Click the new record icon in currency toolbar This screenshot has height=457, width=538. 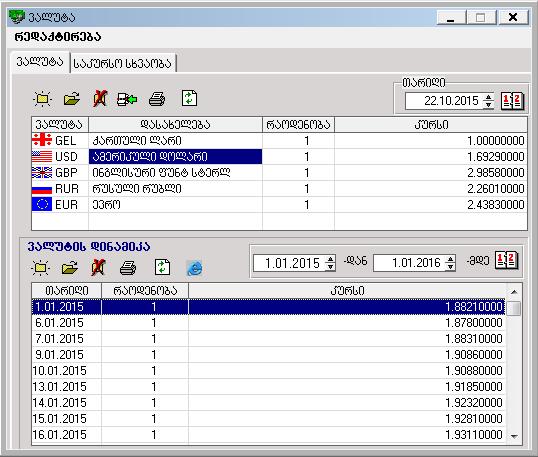tap(42, 99)
